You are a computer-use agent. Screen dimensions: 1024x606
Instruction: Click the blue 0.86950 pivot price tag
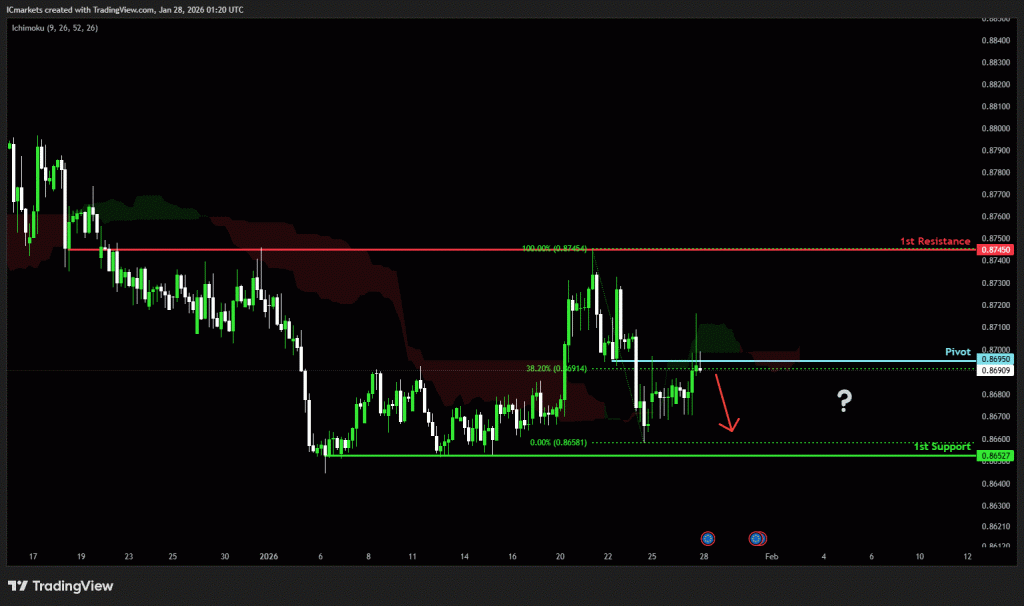click(997, 359)
